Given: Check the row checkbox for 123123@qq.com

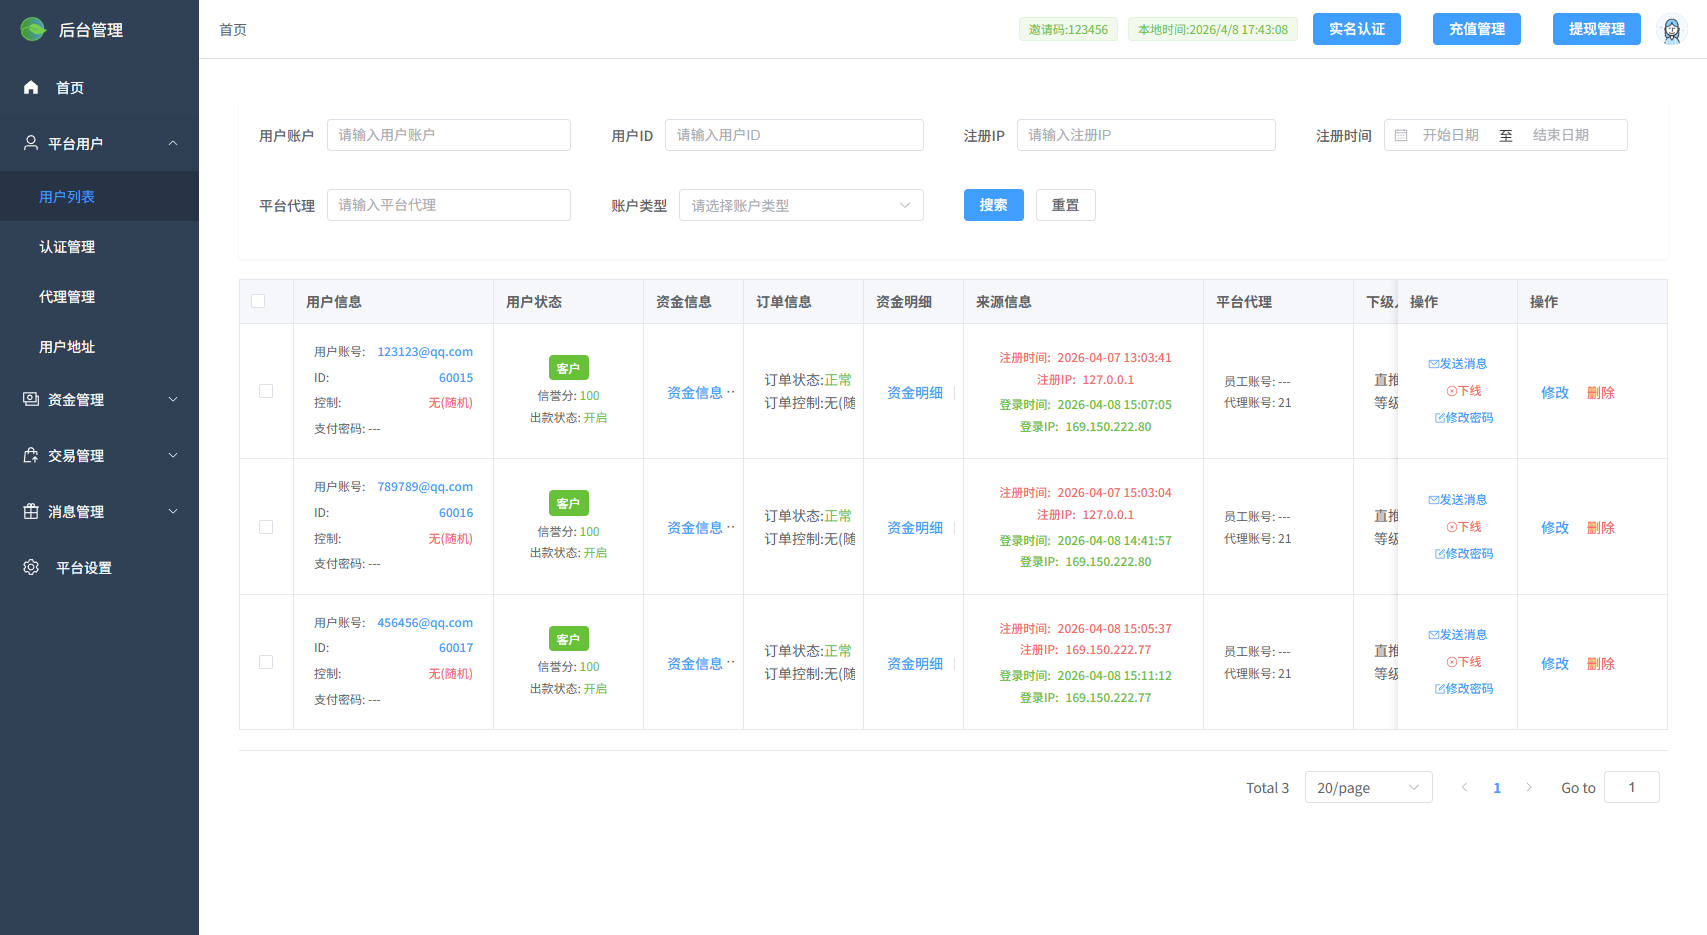Looking at the screenshot, I should point(266,391).
